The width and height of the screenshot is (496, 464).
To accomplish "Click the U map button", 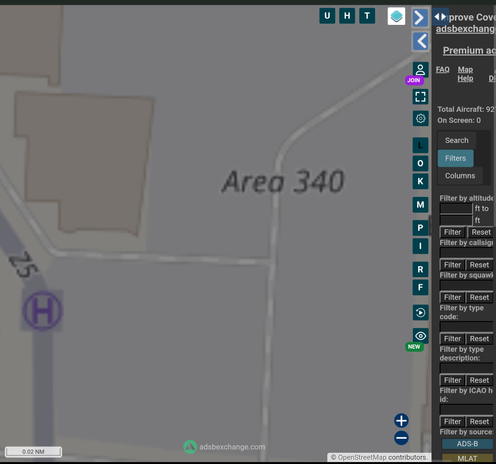I will pos(327,16).
